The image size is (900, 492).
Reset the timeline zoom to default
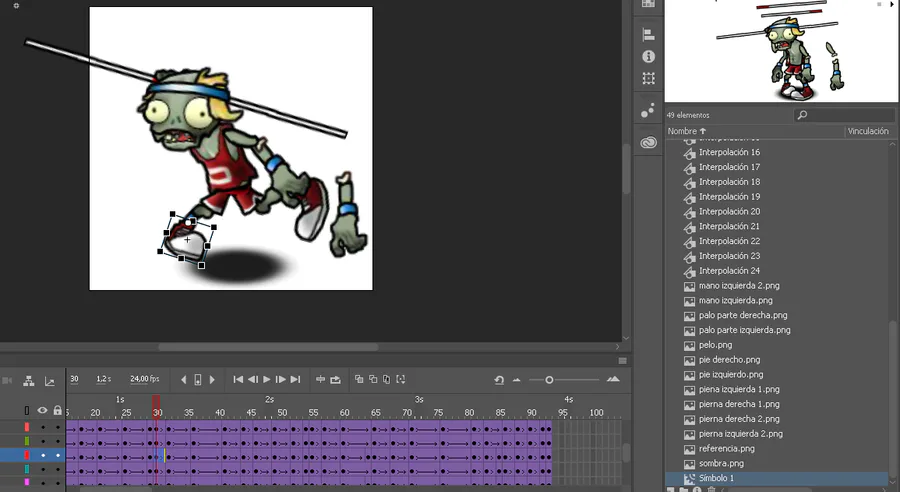click(x=499, y=380)
